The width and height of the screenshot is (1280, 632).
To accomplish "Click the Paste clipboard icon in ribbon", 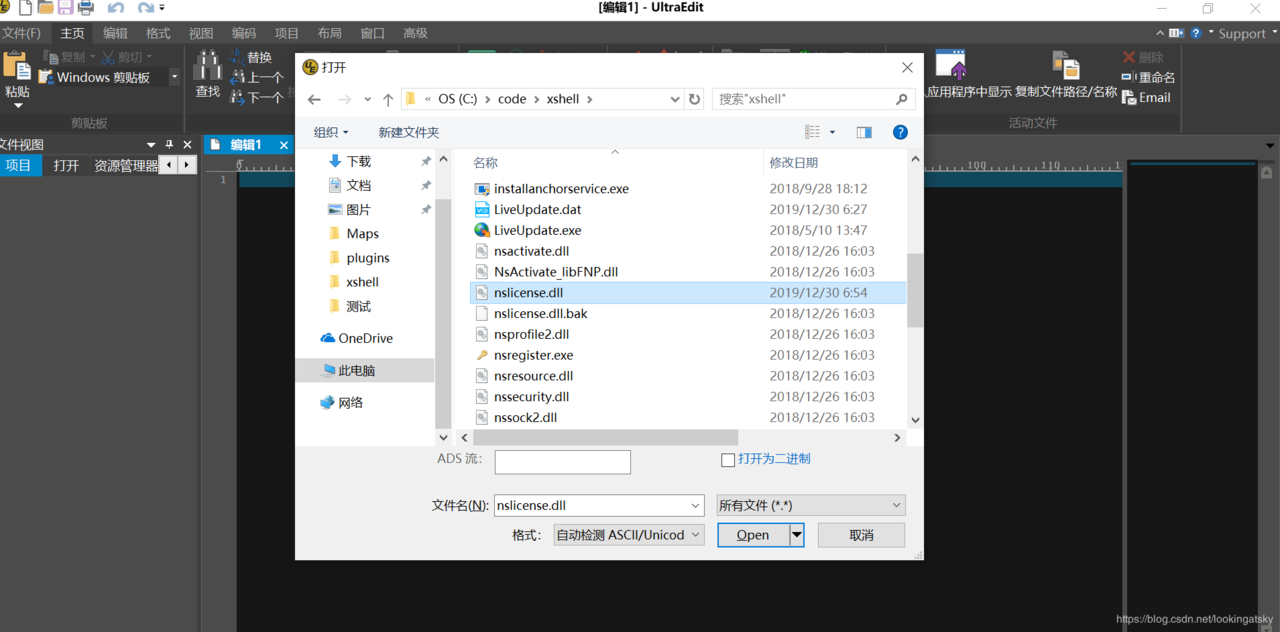I will [16, 65].
